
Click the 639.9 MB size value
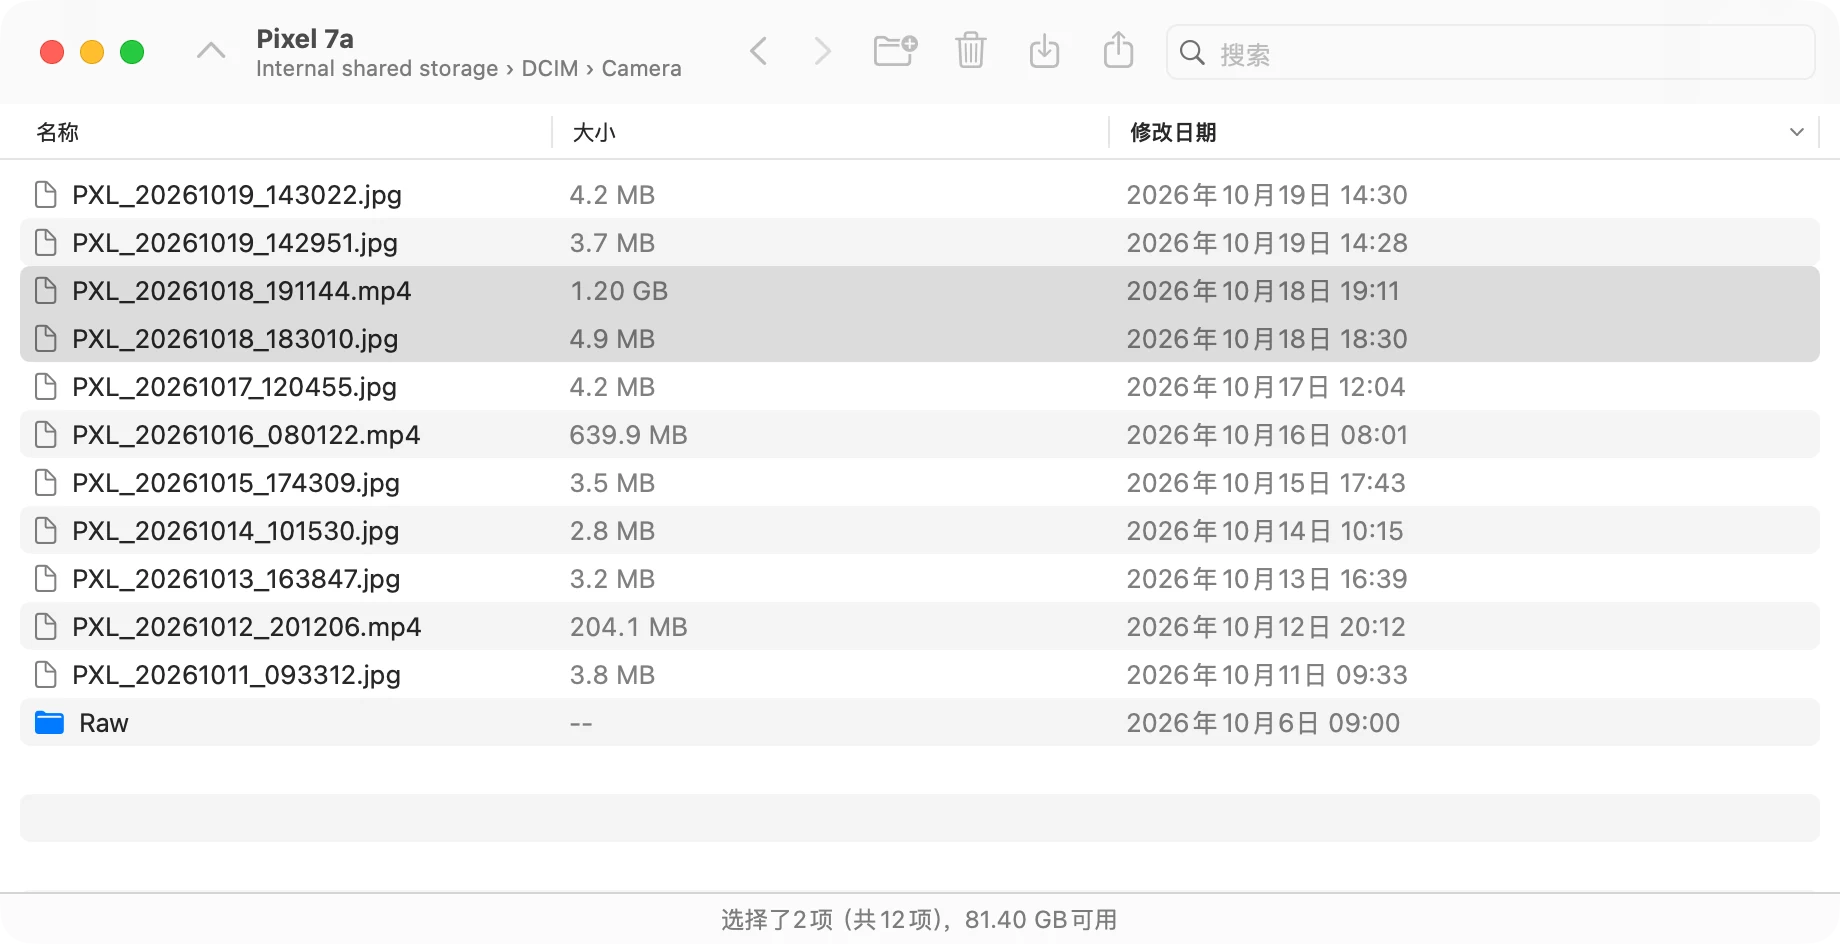pyautogui.click(x=629, y=434)
